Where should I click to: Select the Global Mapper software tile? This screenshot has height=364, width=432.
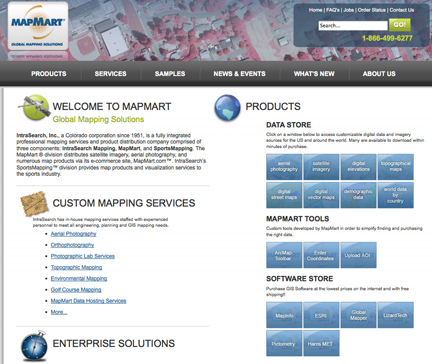coord(358,315)
